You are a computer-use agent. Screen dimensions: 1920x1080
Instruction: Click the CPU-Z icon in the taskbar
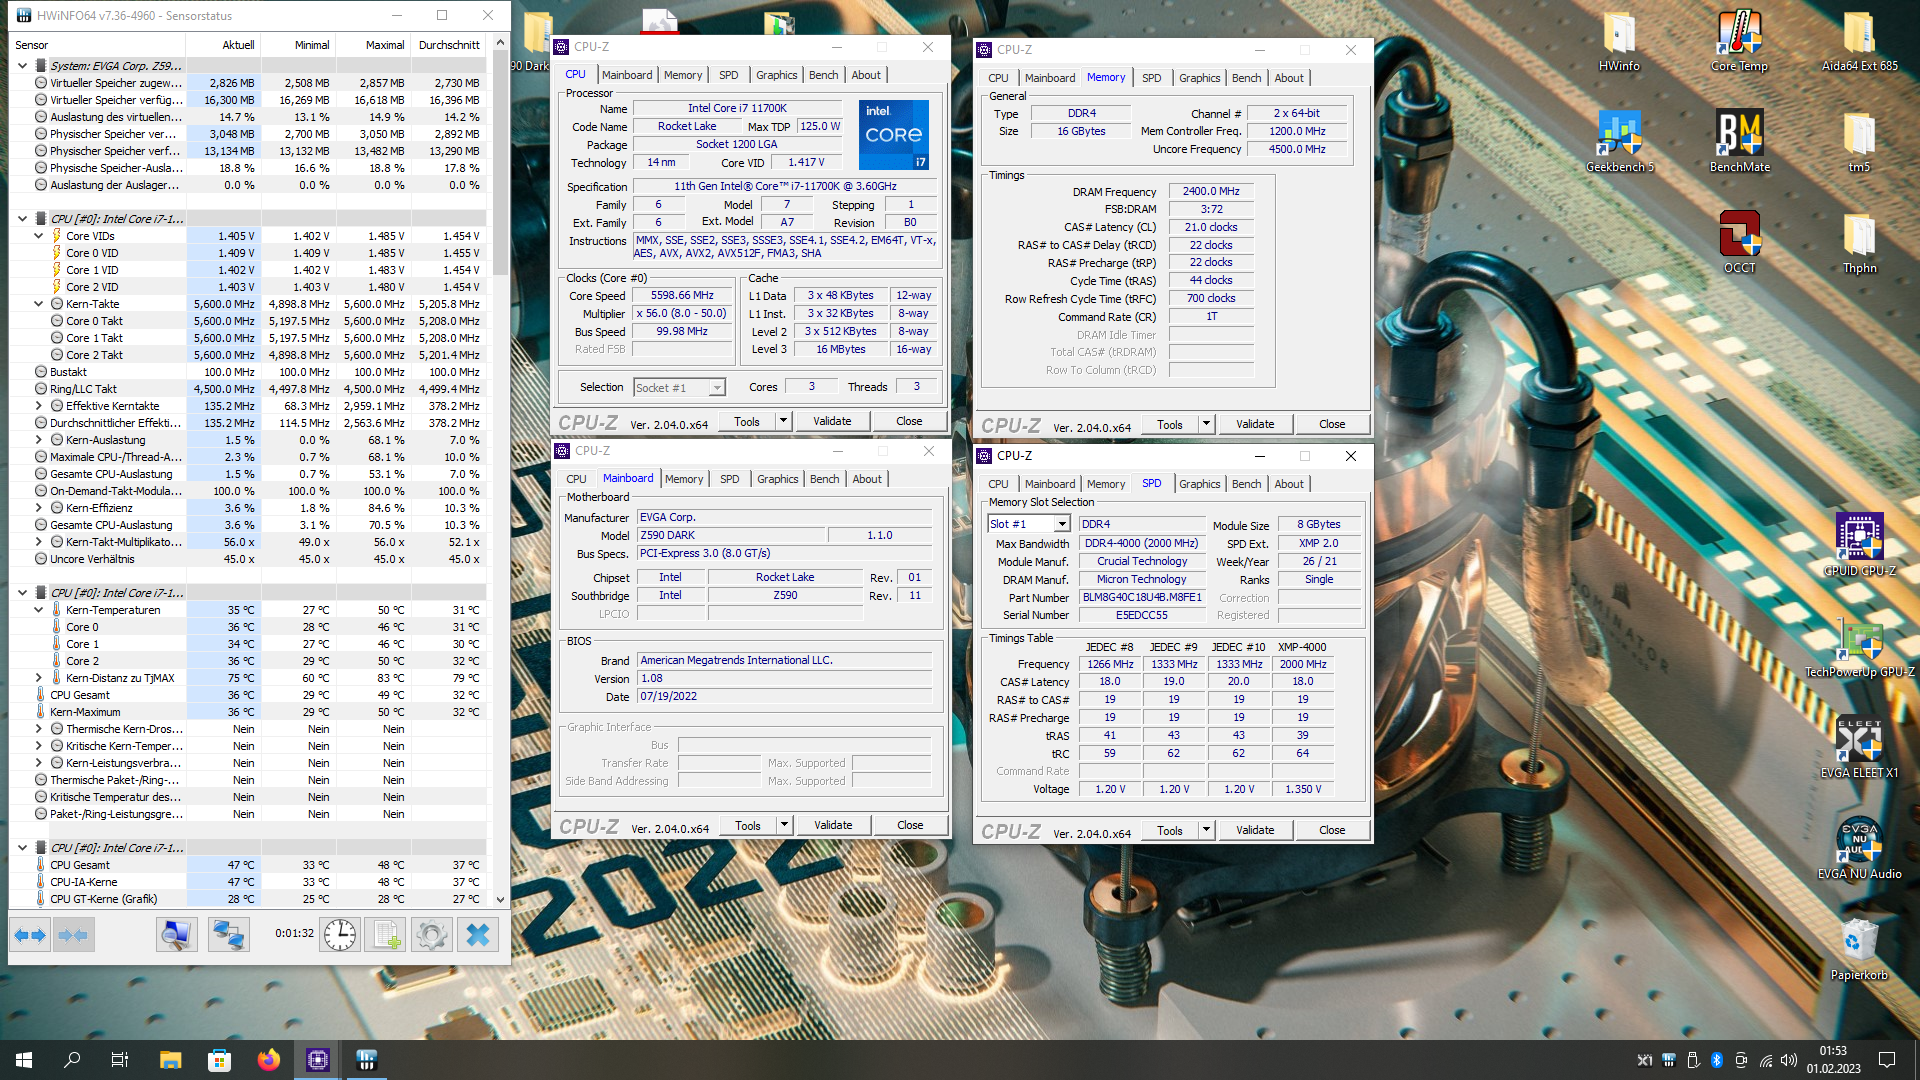click(318, 1060)
